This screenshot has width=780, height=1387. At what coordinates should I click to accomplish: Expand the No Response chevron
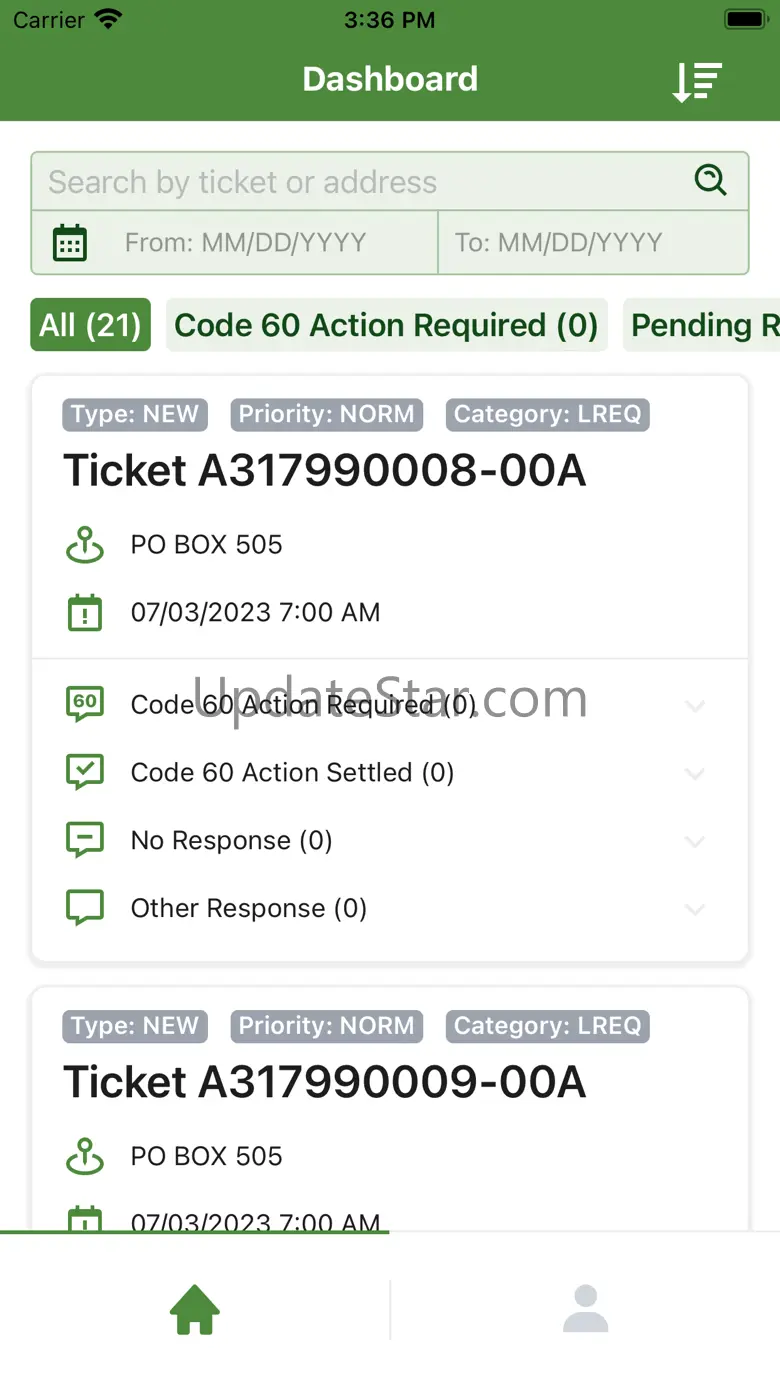[x=695, y=842]
